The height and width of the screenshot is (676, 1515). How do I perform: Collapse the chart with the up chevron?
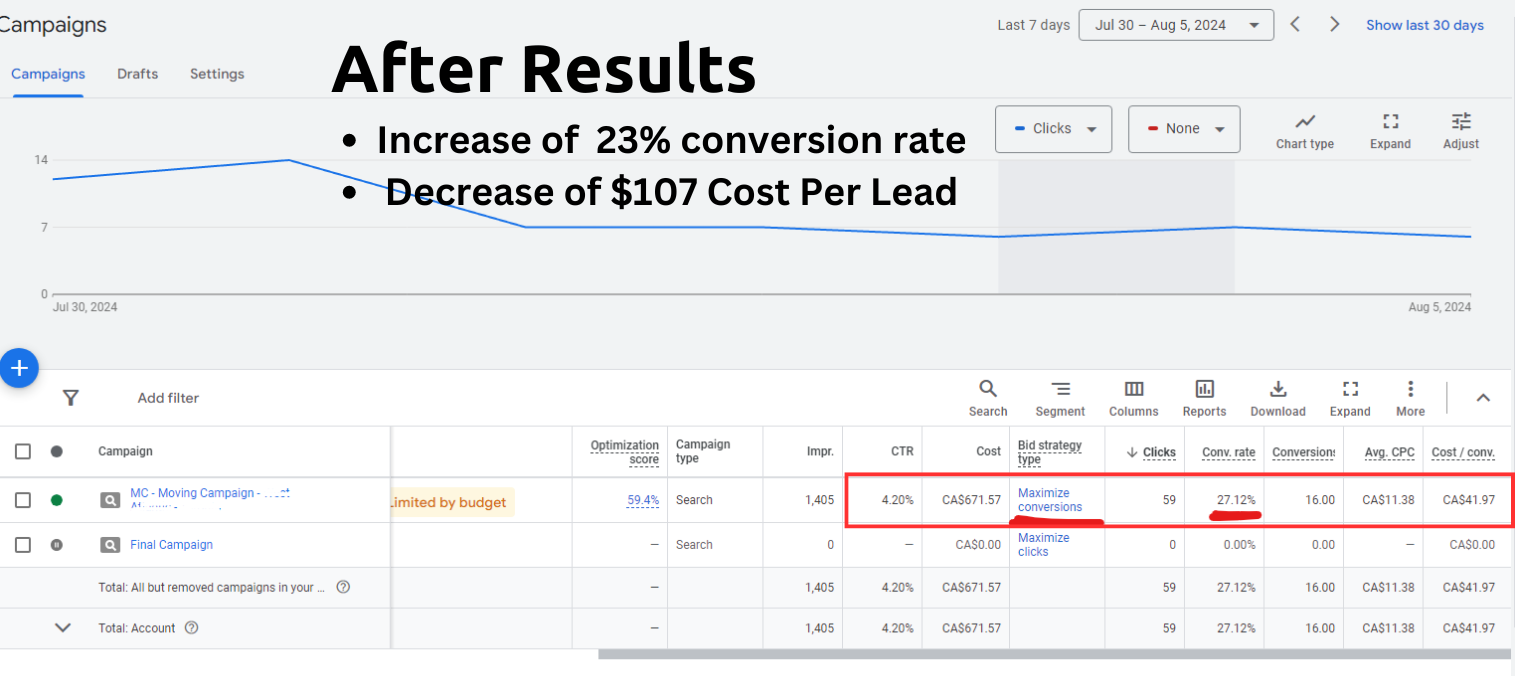1483,398
